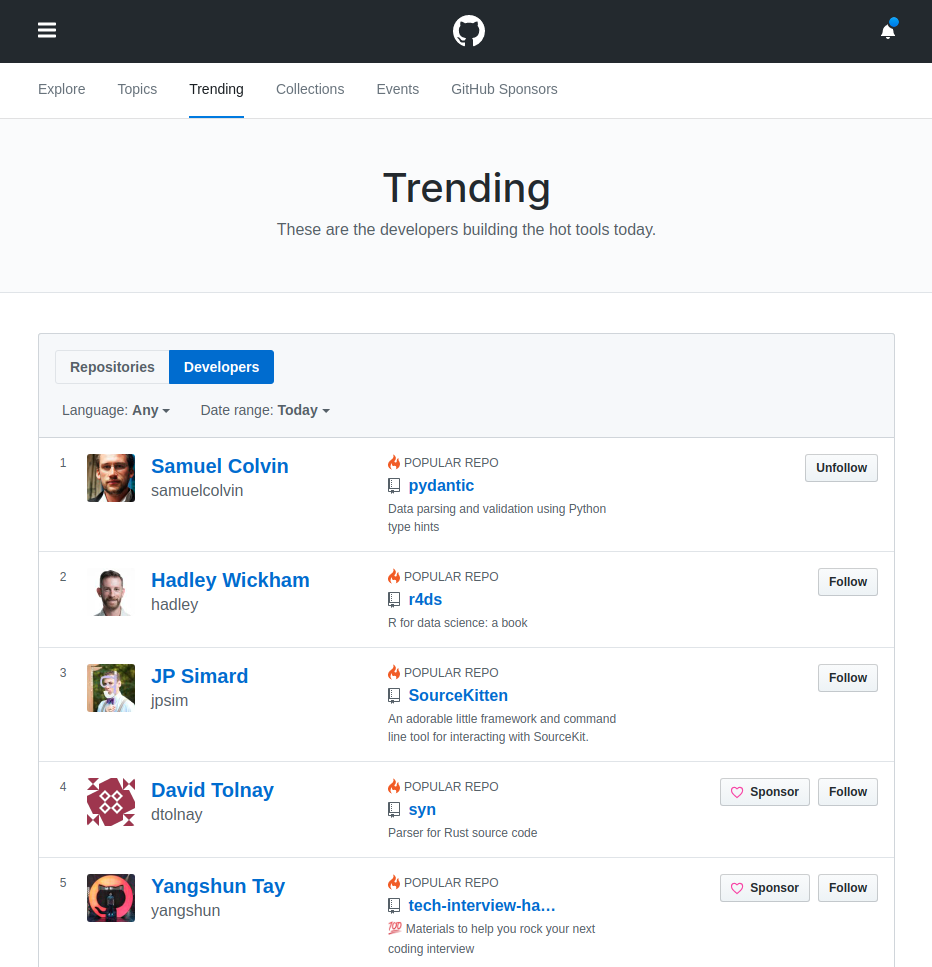
Task: Click the flame icon in Yangshun Tay's row
Action: tap(394, 882)
